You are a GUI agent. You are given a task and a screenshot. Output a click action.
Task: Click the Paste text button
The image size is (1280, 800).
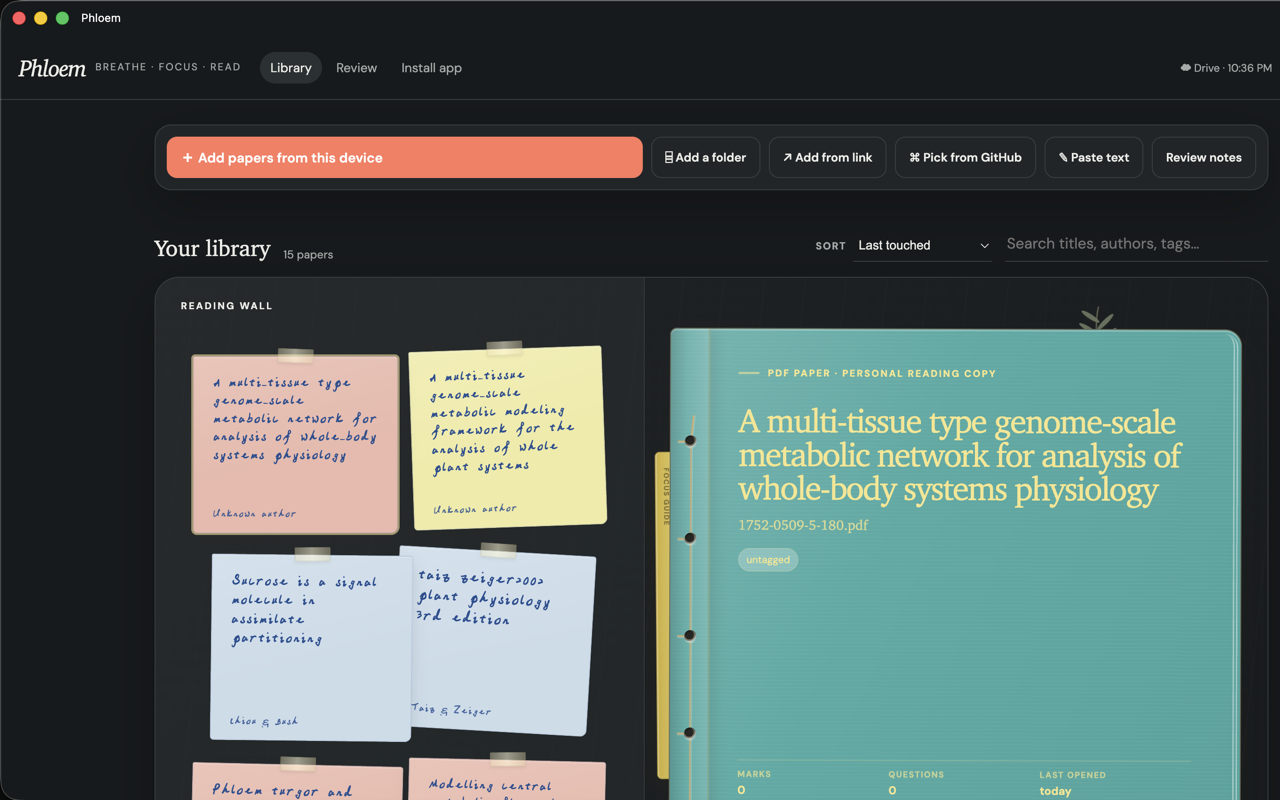[x=1094, y=158]
